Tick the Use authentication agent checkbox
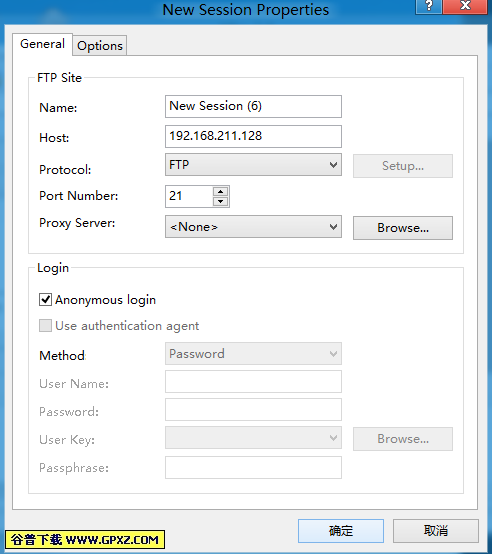Viewport: 492px width, 554px height. 45,325
